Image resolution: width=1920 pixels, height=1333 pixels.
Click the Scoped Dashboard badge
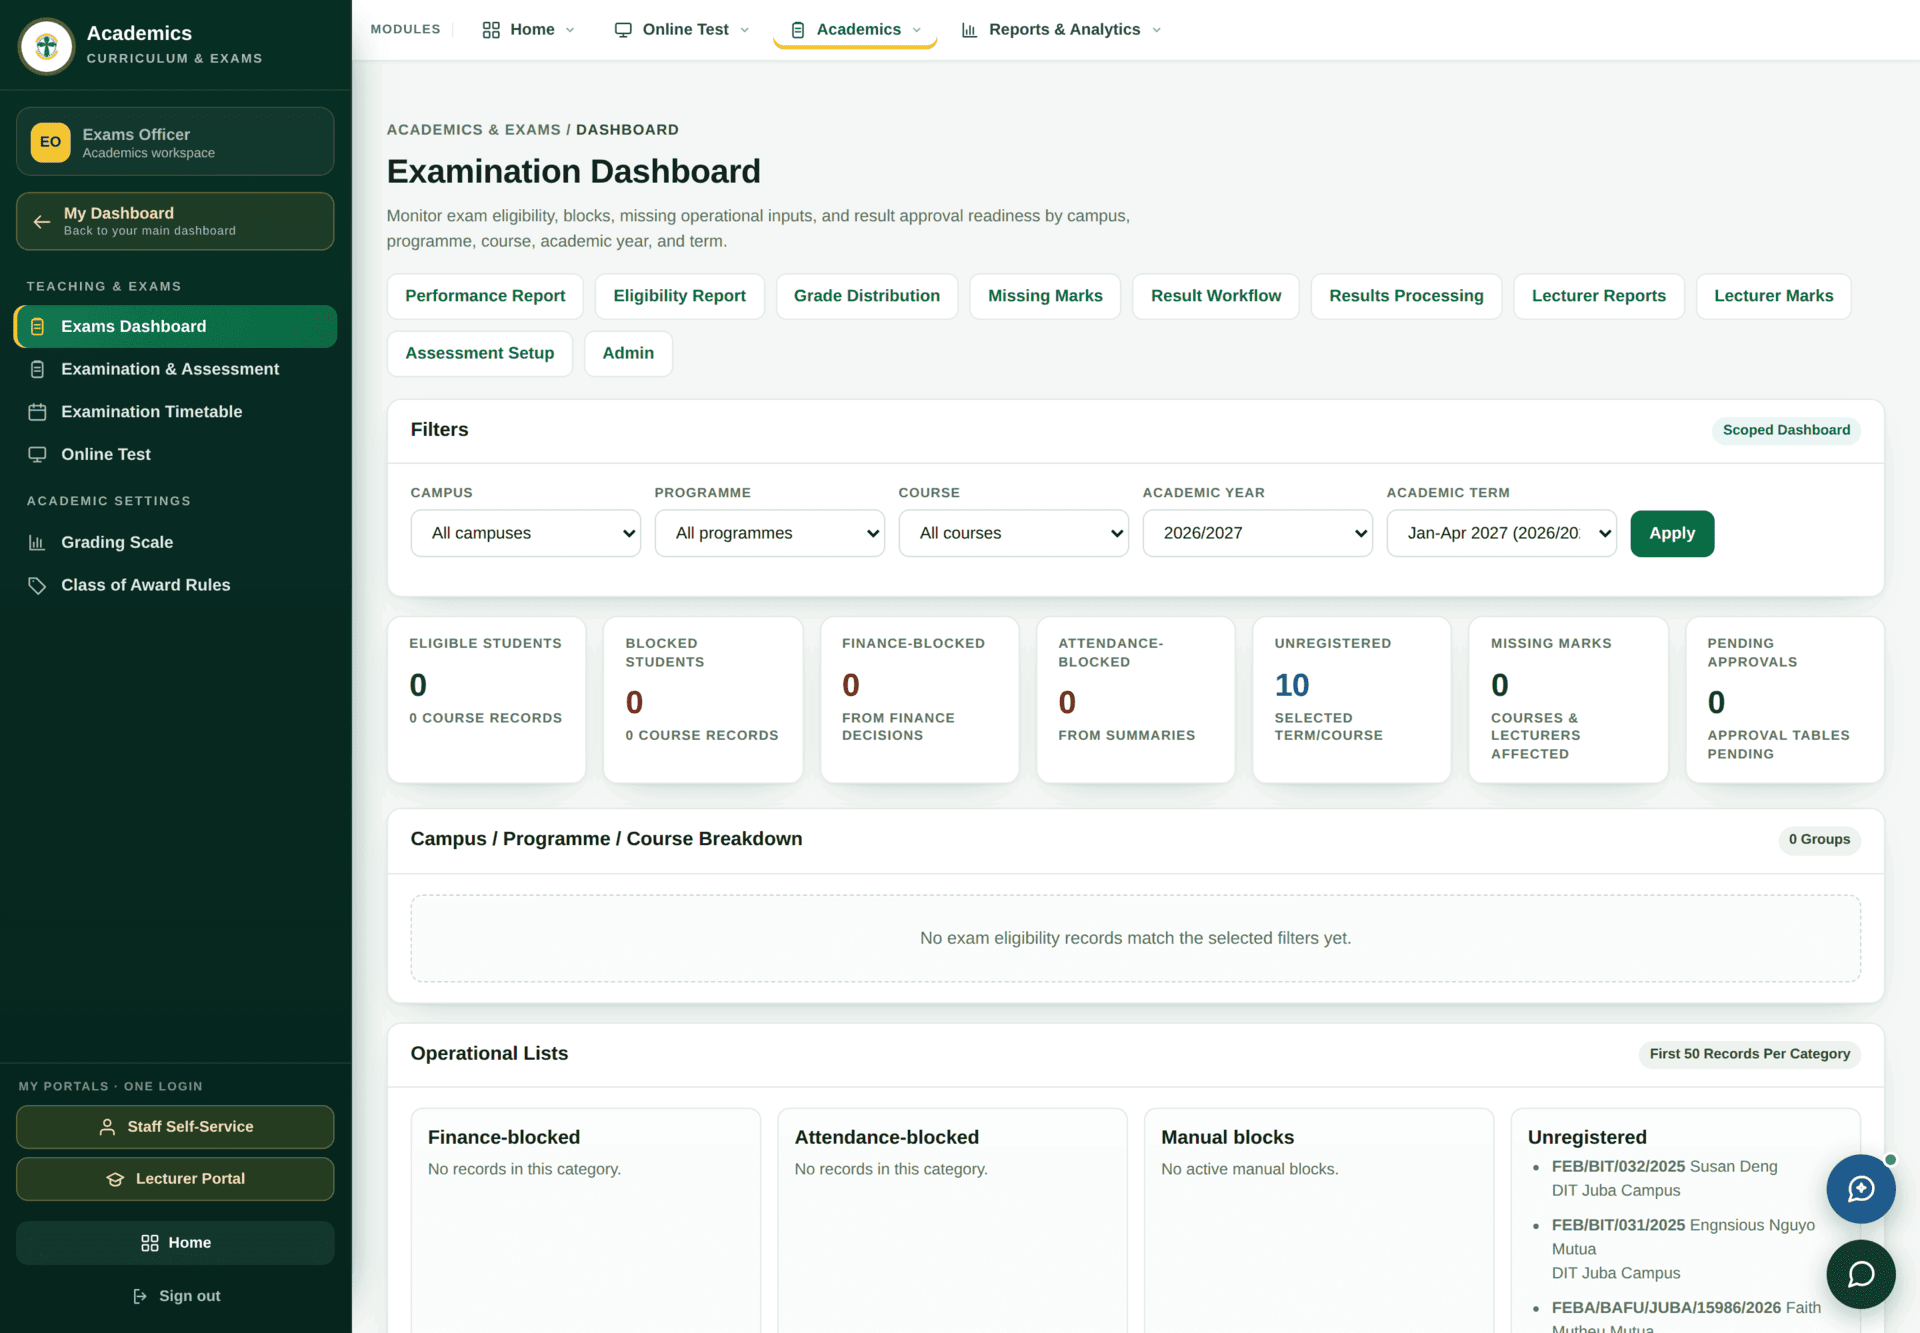click(1786, 430)
